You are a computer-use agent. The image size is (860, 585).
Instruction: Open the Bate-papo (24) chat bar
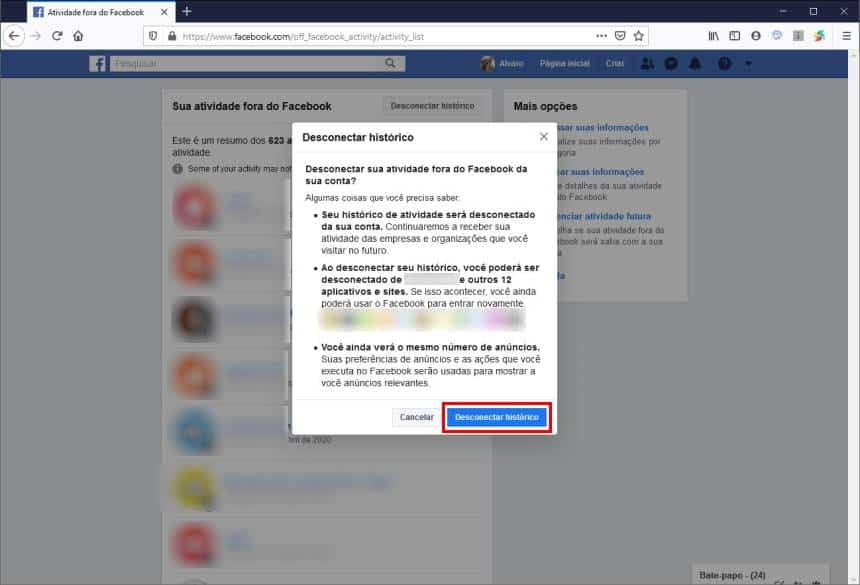[x=760, y=575]
